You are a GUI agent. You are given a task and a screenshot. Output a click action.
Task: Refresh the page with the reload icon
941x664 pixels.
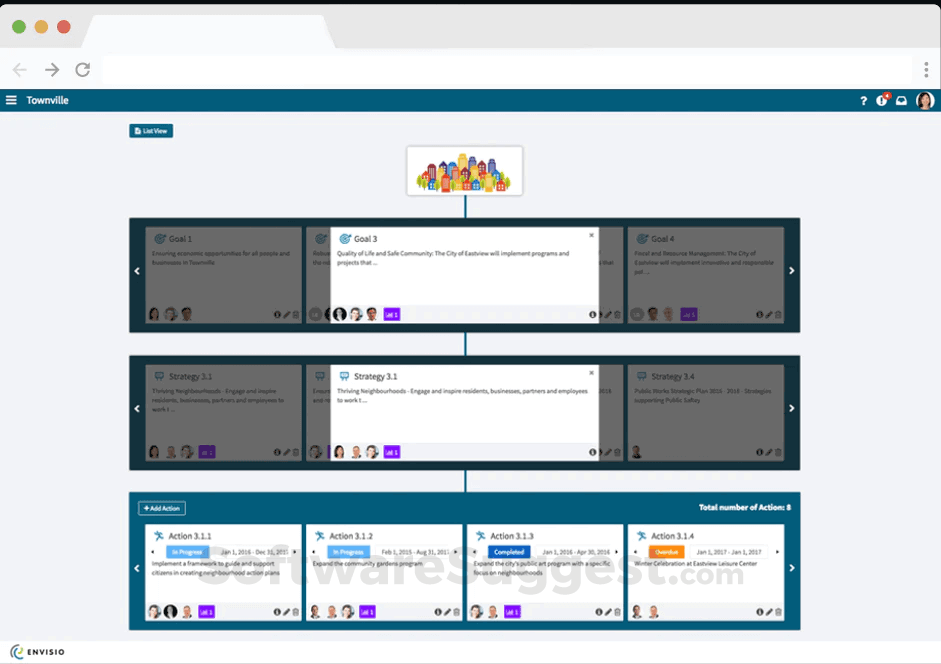pyautogui.click(x=83, y=71)
